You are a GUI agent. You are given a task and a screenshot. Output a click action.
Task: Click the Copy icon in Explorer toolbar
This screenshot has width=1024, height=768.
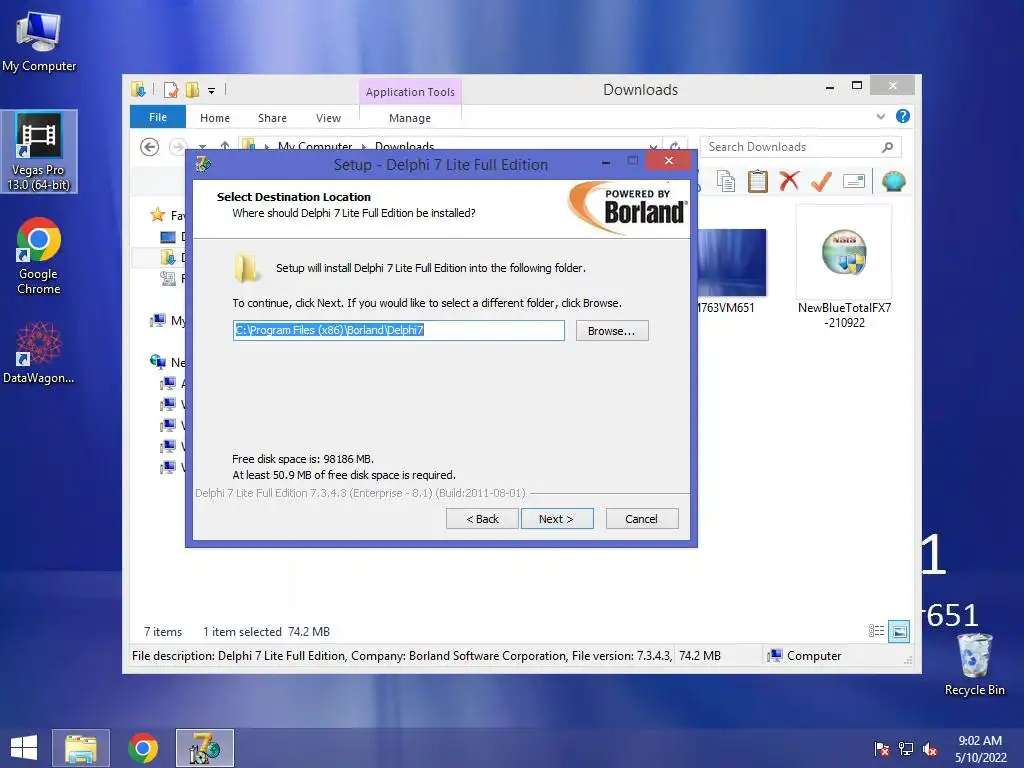pyautogui.click(x=726, y=181)
